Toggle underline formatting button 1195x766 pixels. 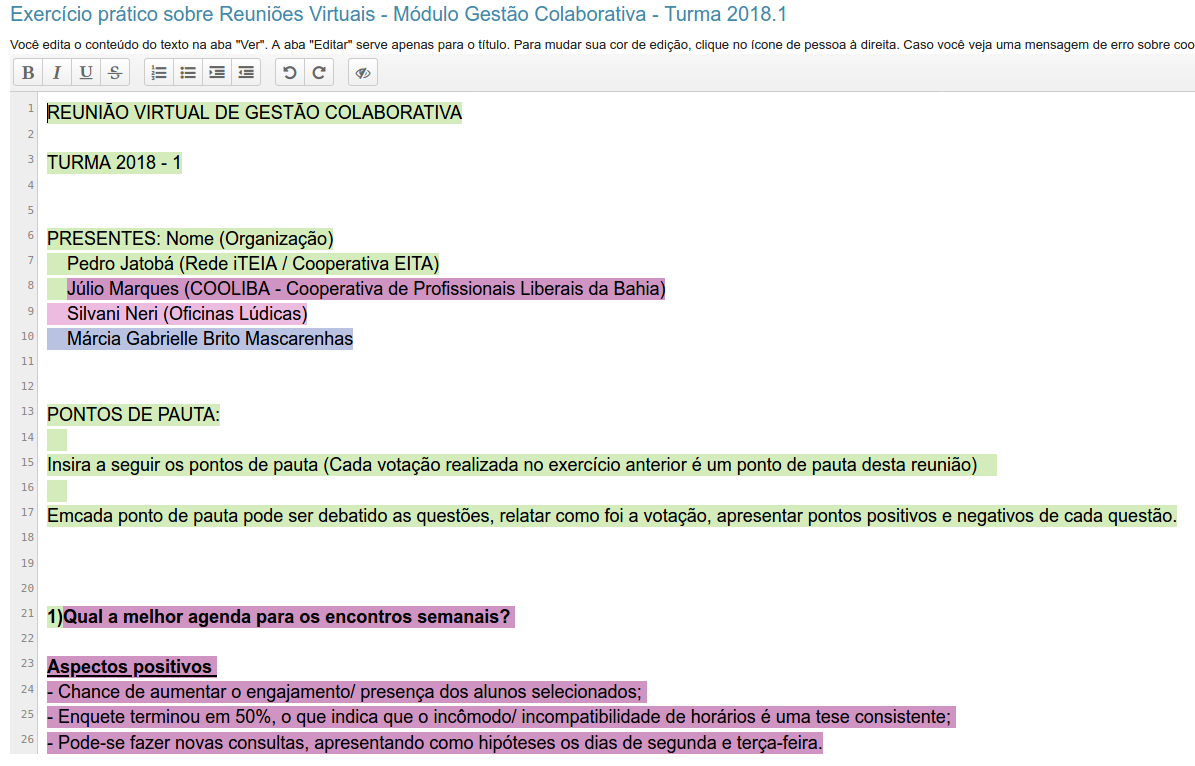coord(86,72)
